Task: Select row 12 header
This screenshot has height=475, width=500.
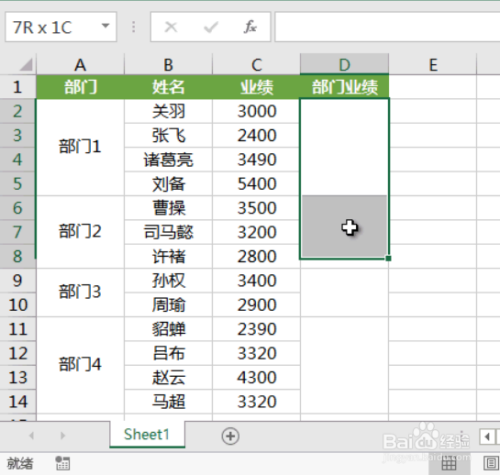Action: click(18, 353)
